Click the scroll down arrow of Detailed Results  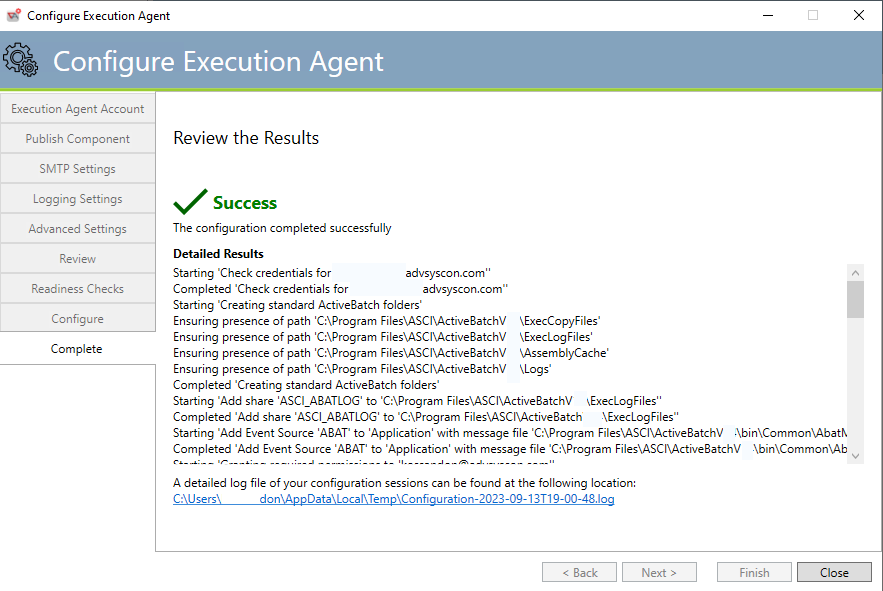tap(855, 456)
